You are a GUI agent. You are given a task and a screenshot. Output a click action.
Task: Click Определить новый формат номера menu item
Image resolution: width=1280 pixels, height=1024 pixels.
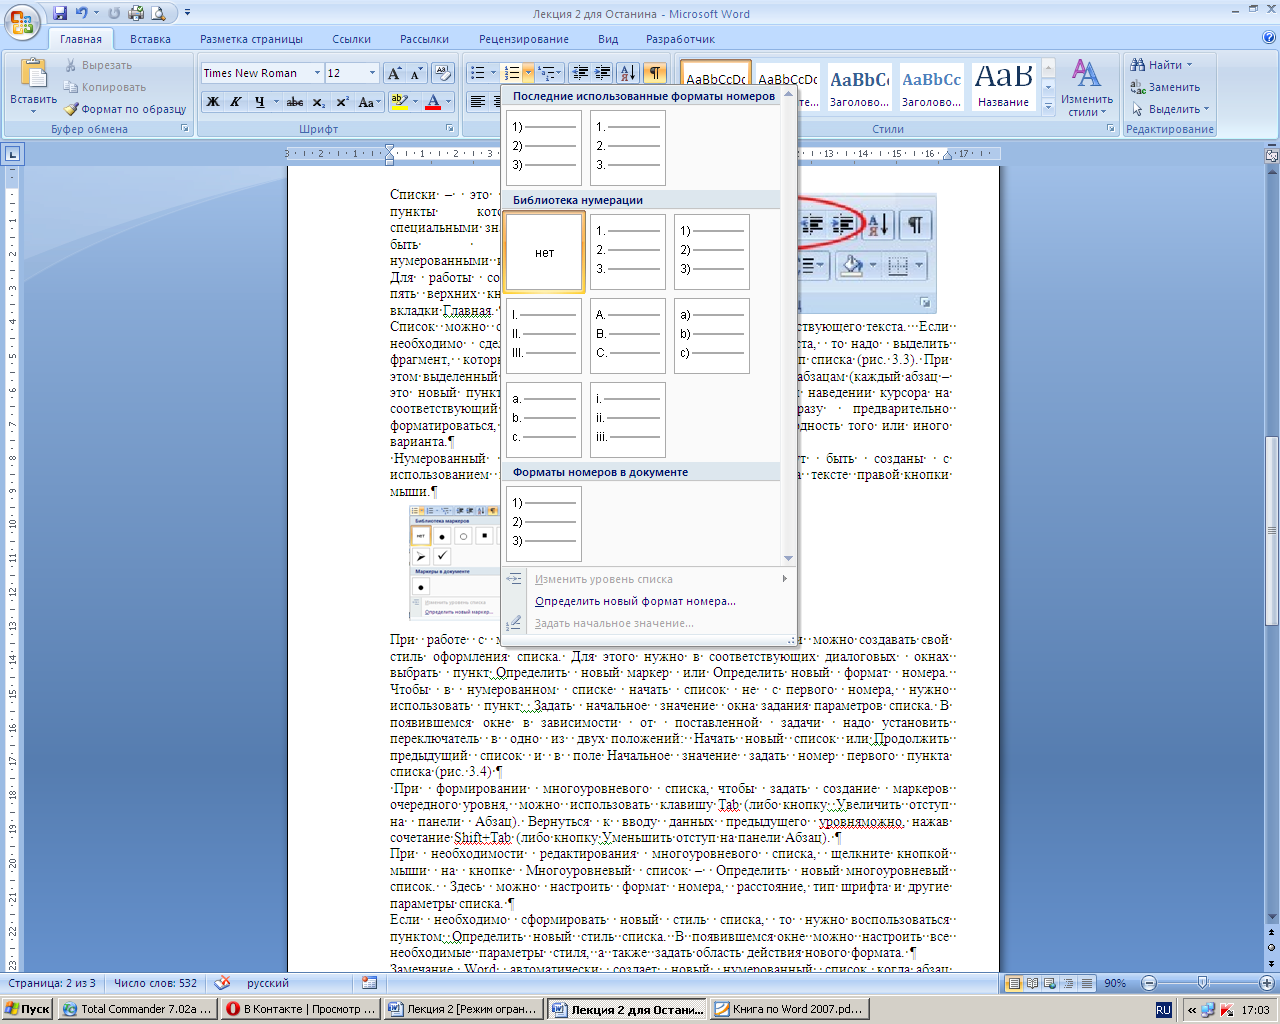pyautogui.click(x=635, y=601)
